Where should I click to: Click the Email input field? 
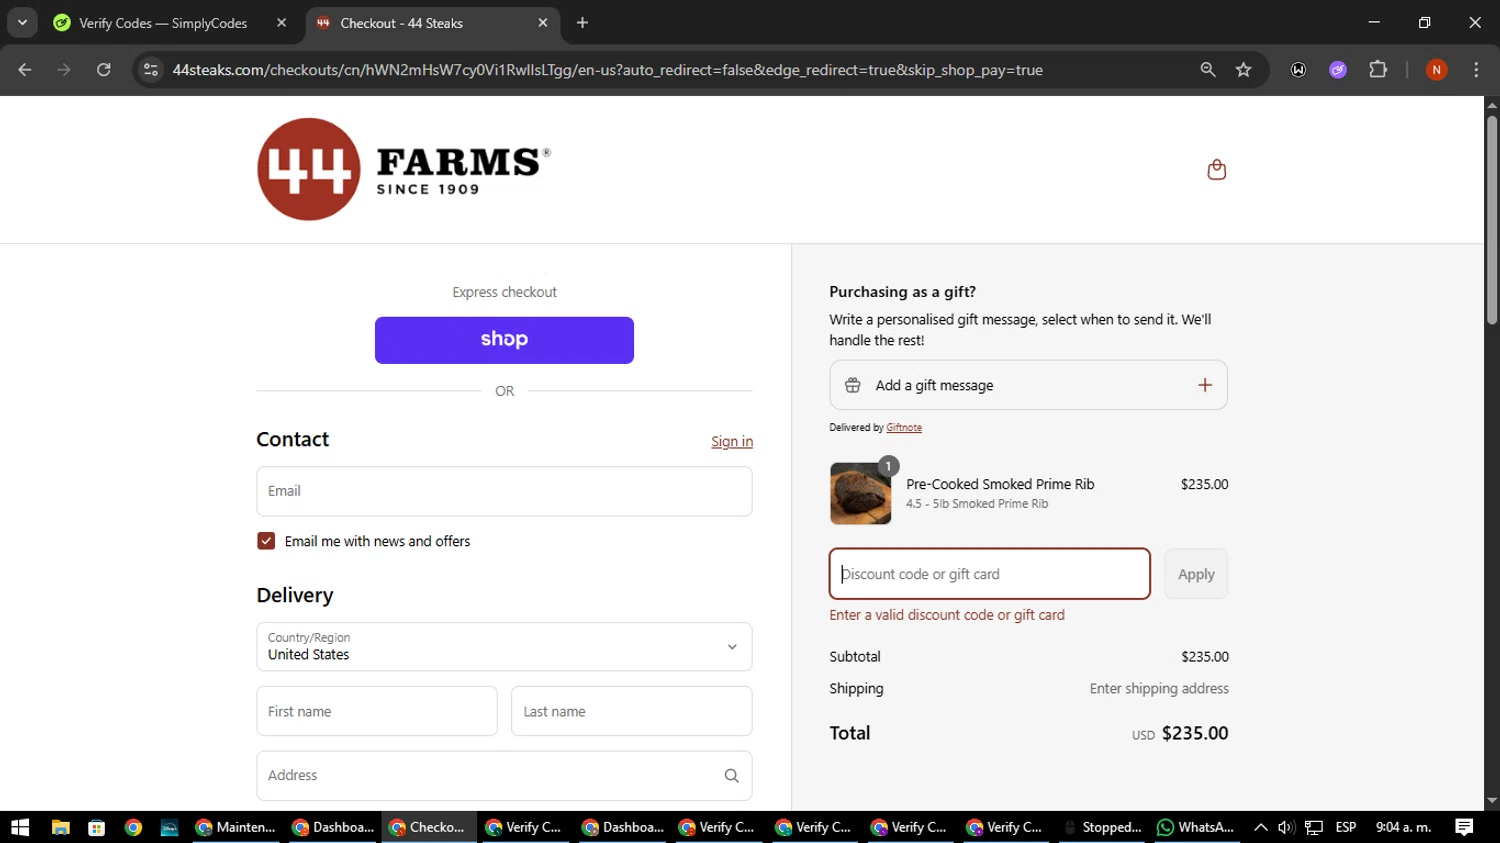pos(504,491)
